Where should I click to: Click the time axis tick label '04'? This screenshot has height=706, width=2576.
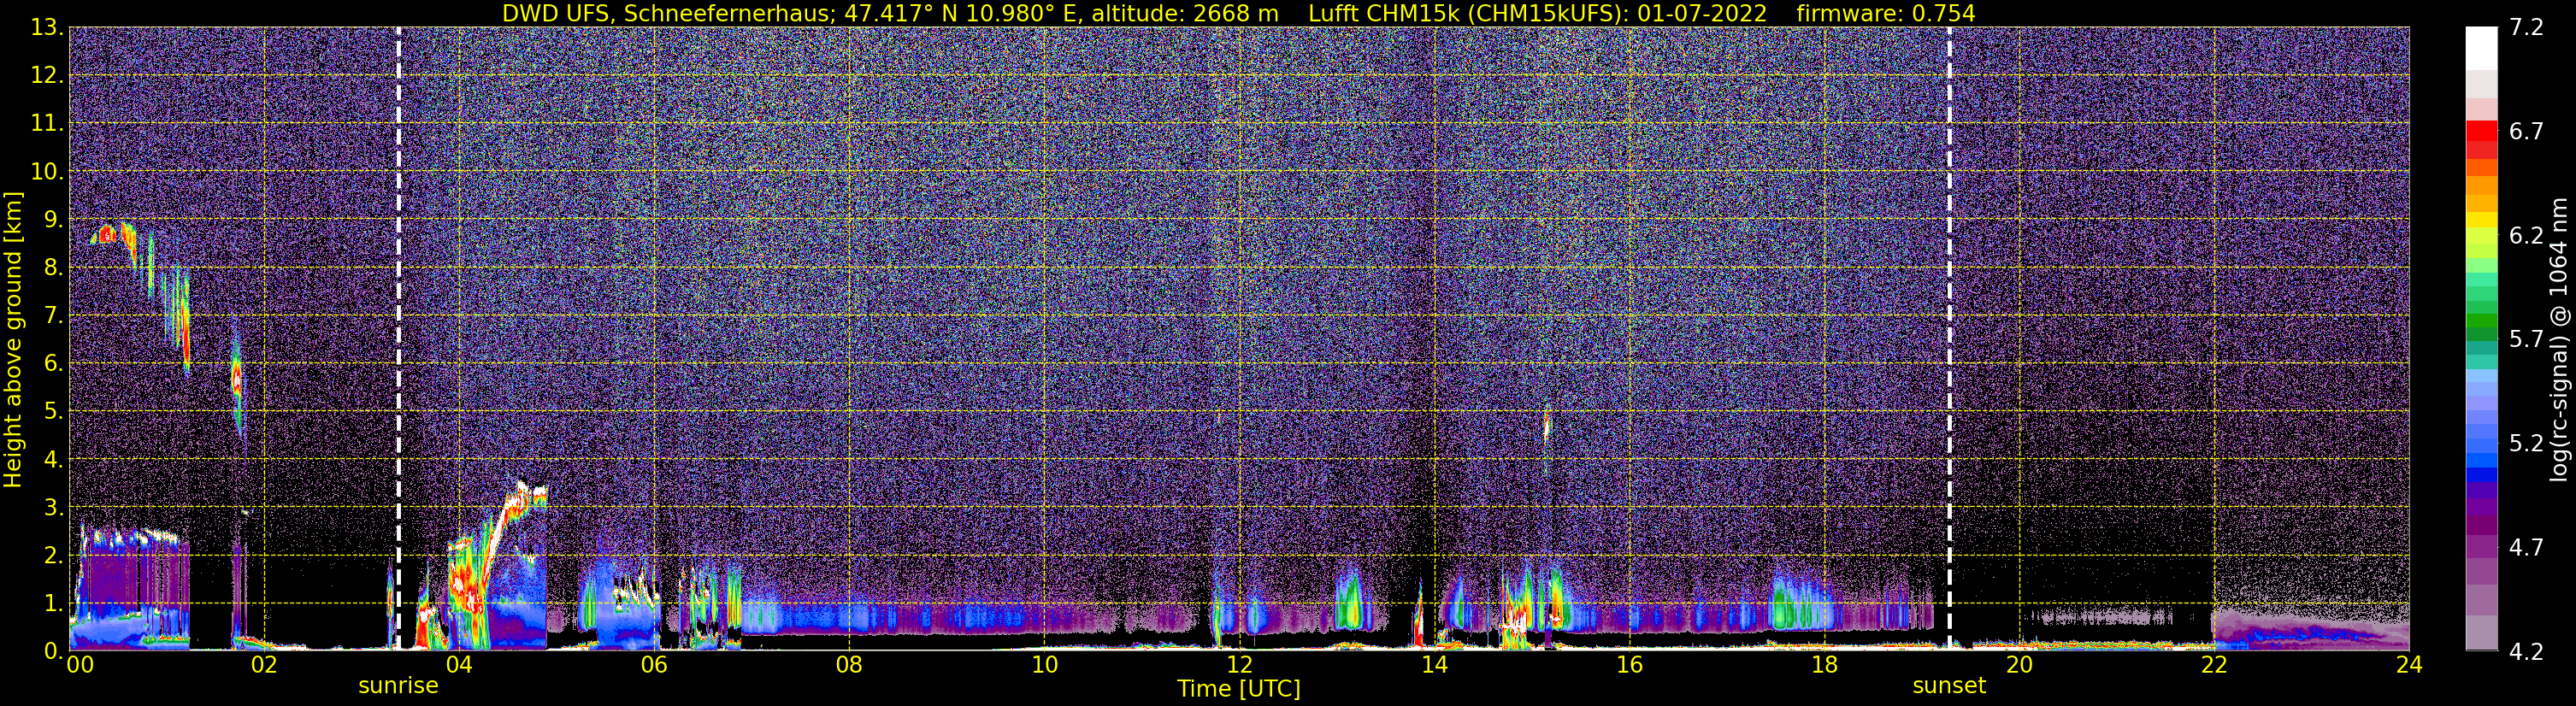459,665
